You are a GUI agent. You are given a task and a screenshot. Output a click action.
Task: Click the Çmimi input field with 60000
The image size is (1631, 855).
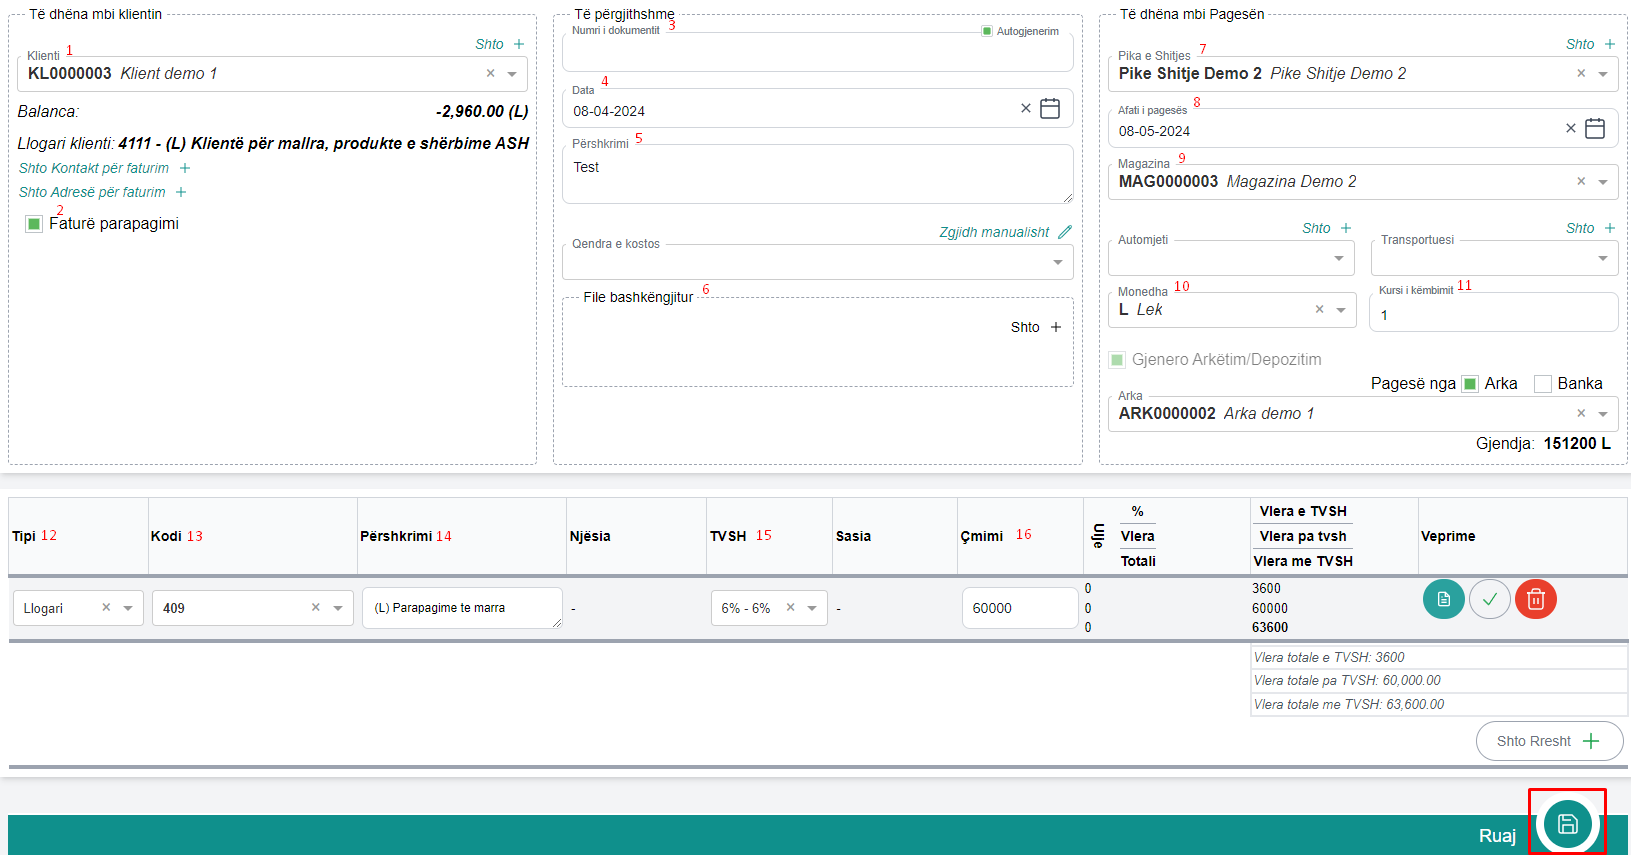tap(1018, 608)
